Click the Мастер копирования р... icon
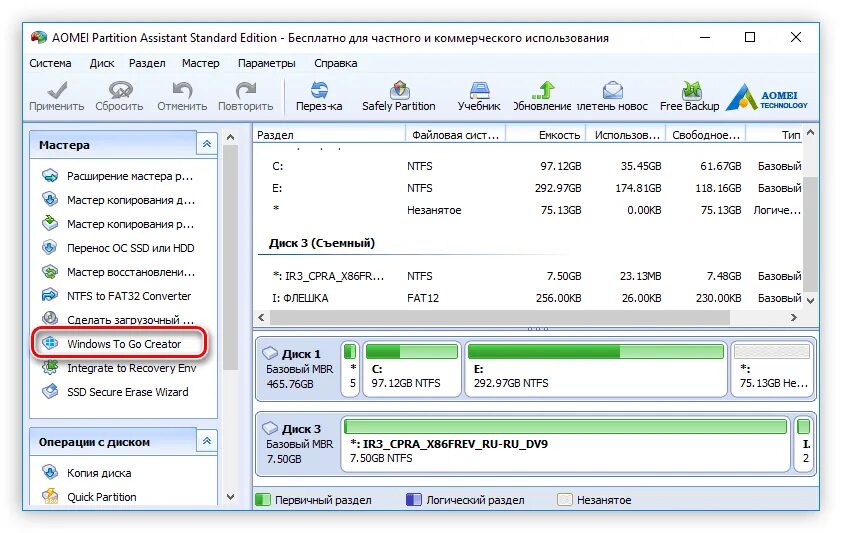This screenshot has height=533, width=842. pos(50,223)
